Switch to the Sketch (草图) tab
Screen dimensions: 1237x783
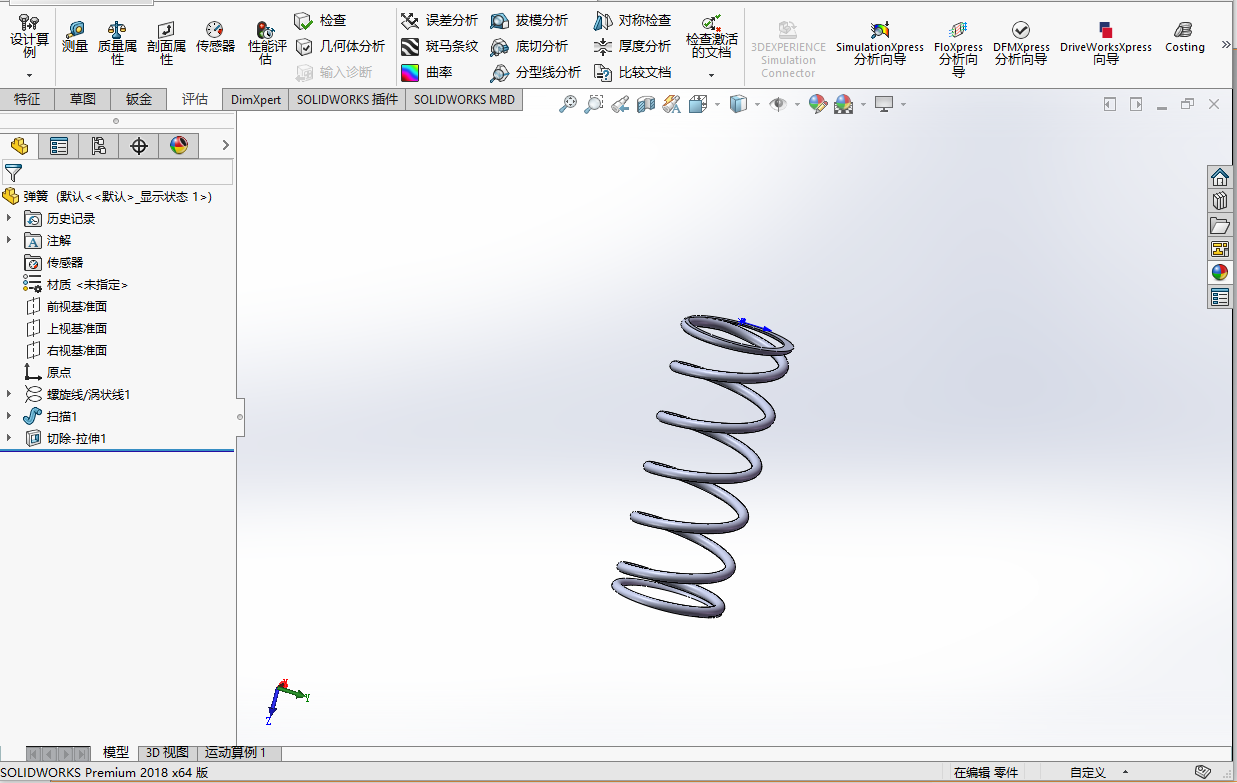click(x=83, y=99)
